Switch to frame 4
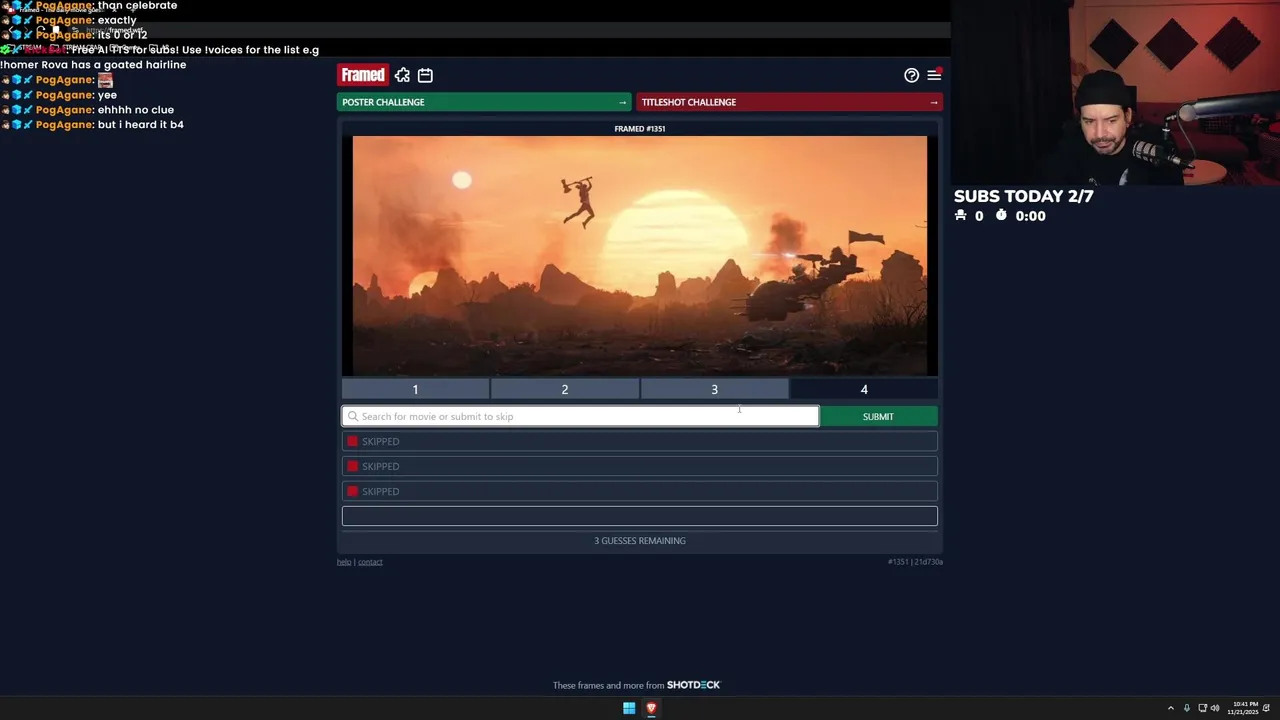1280x720 pixels. click(864, 389)
